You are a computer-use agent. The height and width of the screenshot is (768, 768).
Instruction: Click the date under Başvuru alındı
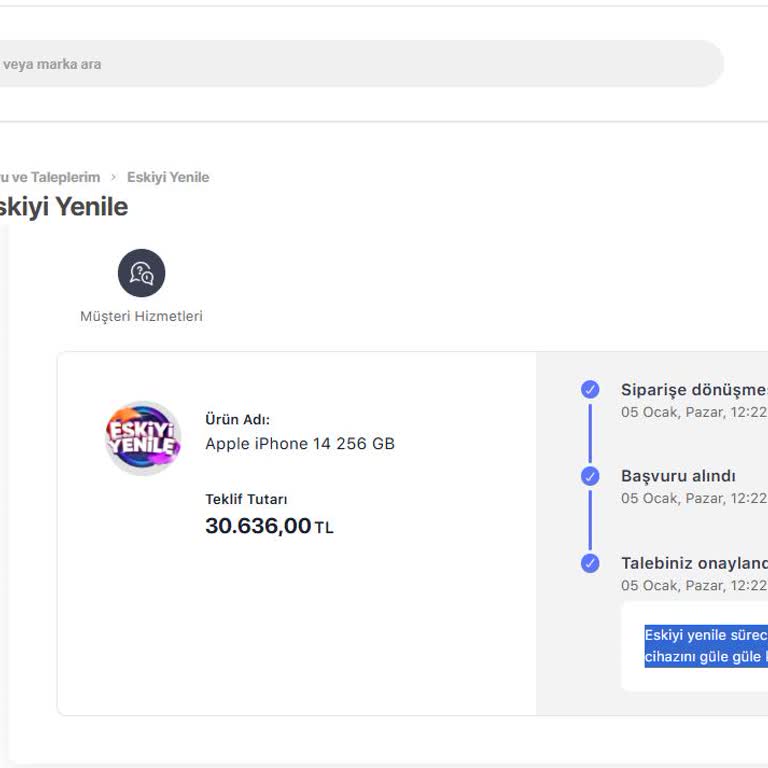pos(693,498)
